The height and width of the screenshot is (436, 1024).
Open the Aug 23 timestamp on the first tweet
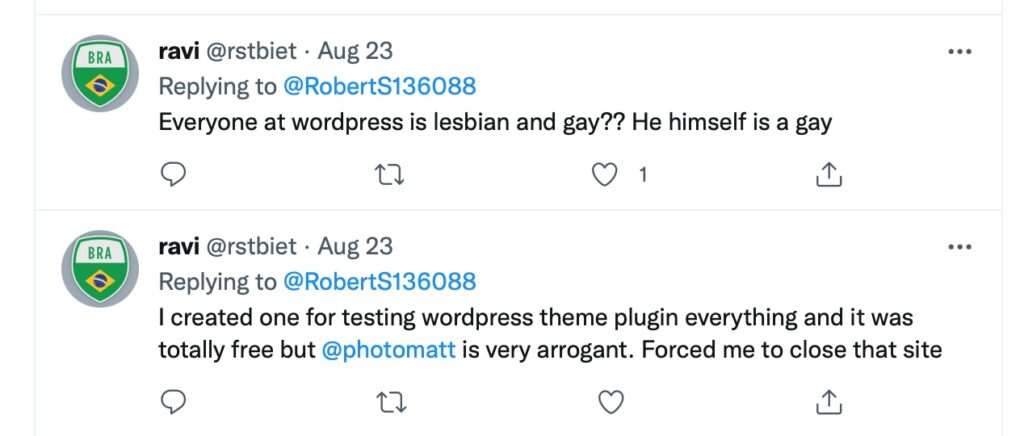point(355,50)
